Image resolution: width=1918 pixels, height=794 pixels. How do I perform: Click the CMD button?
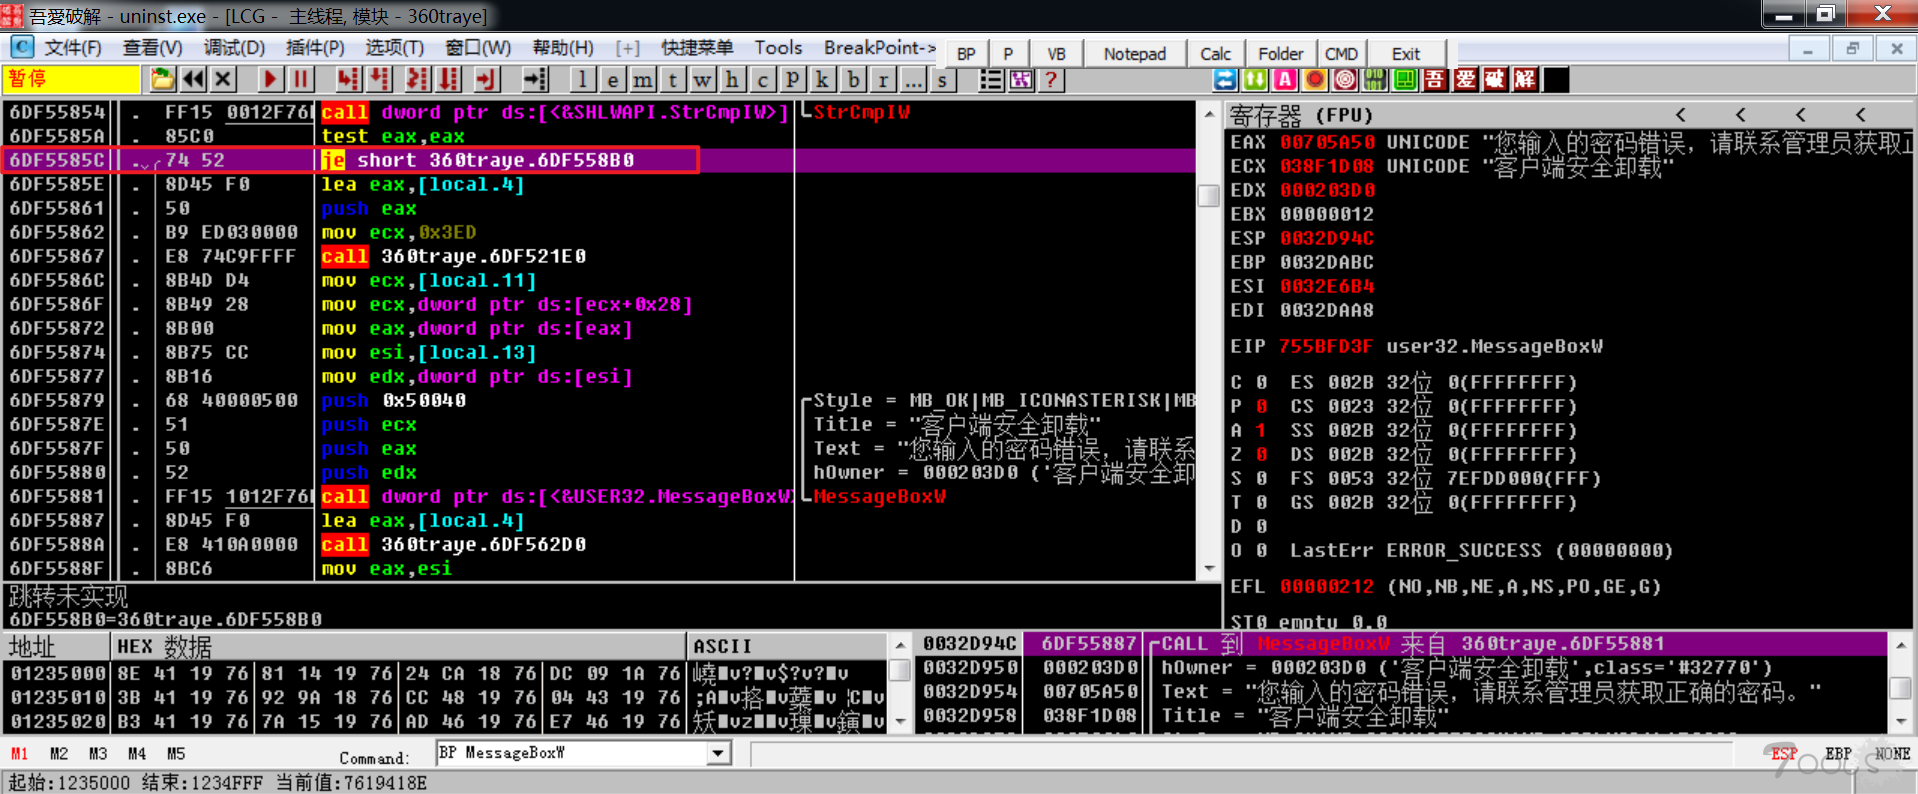(x=1341, y=54)
